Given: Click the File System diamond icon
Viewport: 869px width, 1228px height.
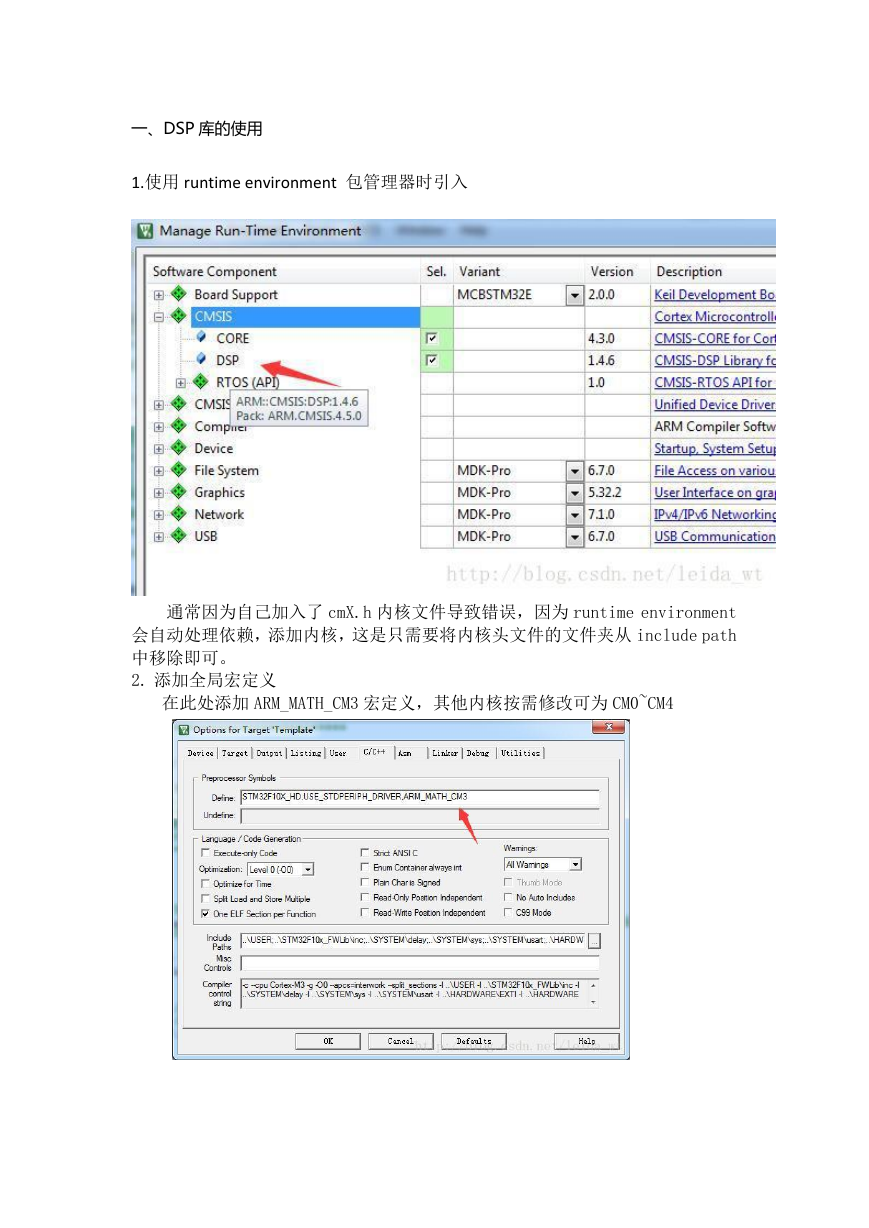Looking at the screenshot, I should (x=178, y=470).
